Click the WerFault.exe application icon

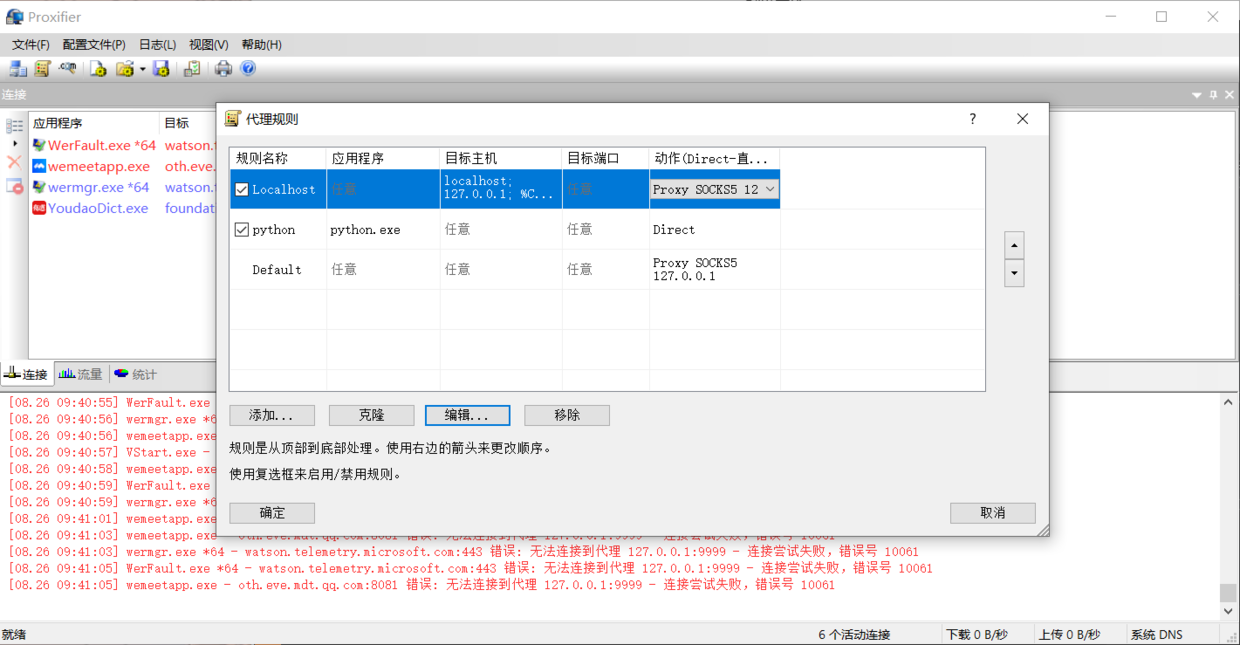39,145
